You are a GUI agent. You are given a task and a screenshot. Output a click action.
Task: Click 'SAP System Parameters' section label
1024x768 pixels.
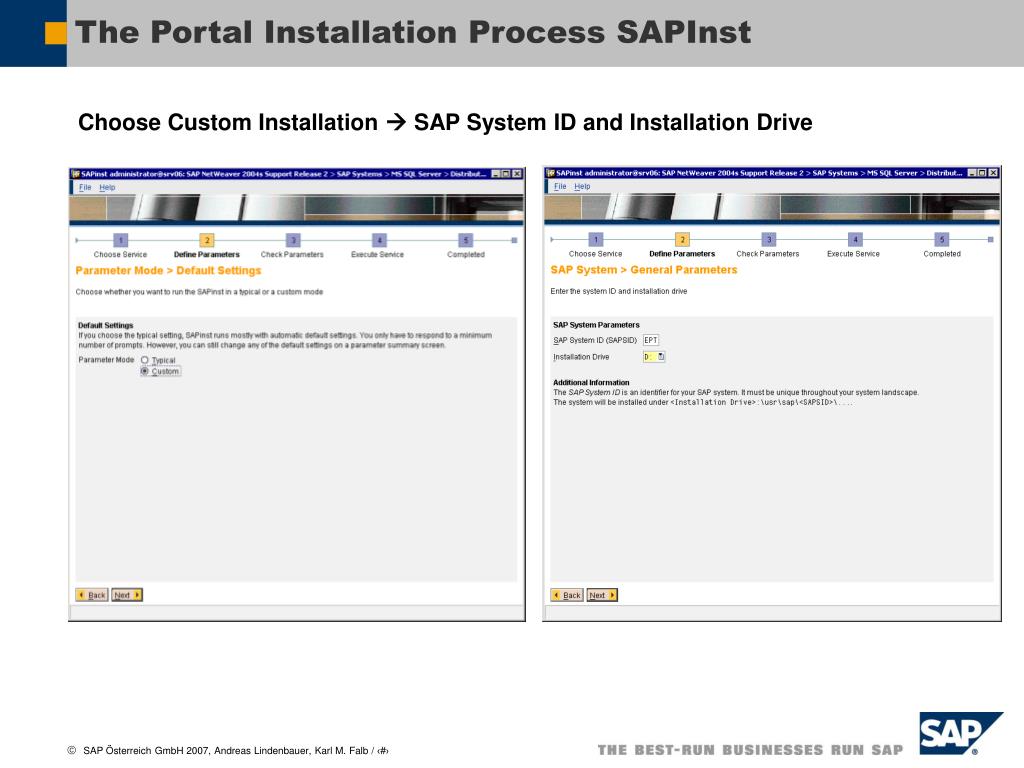(596, 325)
